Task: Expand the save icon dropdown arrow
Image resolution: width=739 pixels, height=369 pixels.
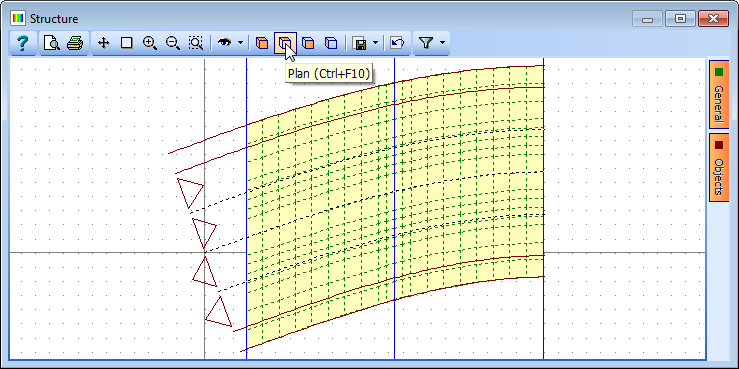Action: (x=376, y=43)
